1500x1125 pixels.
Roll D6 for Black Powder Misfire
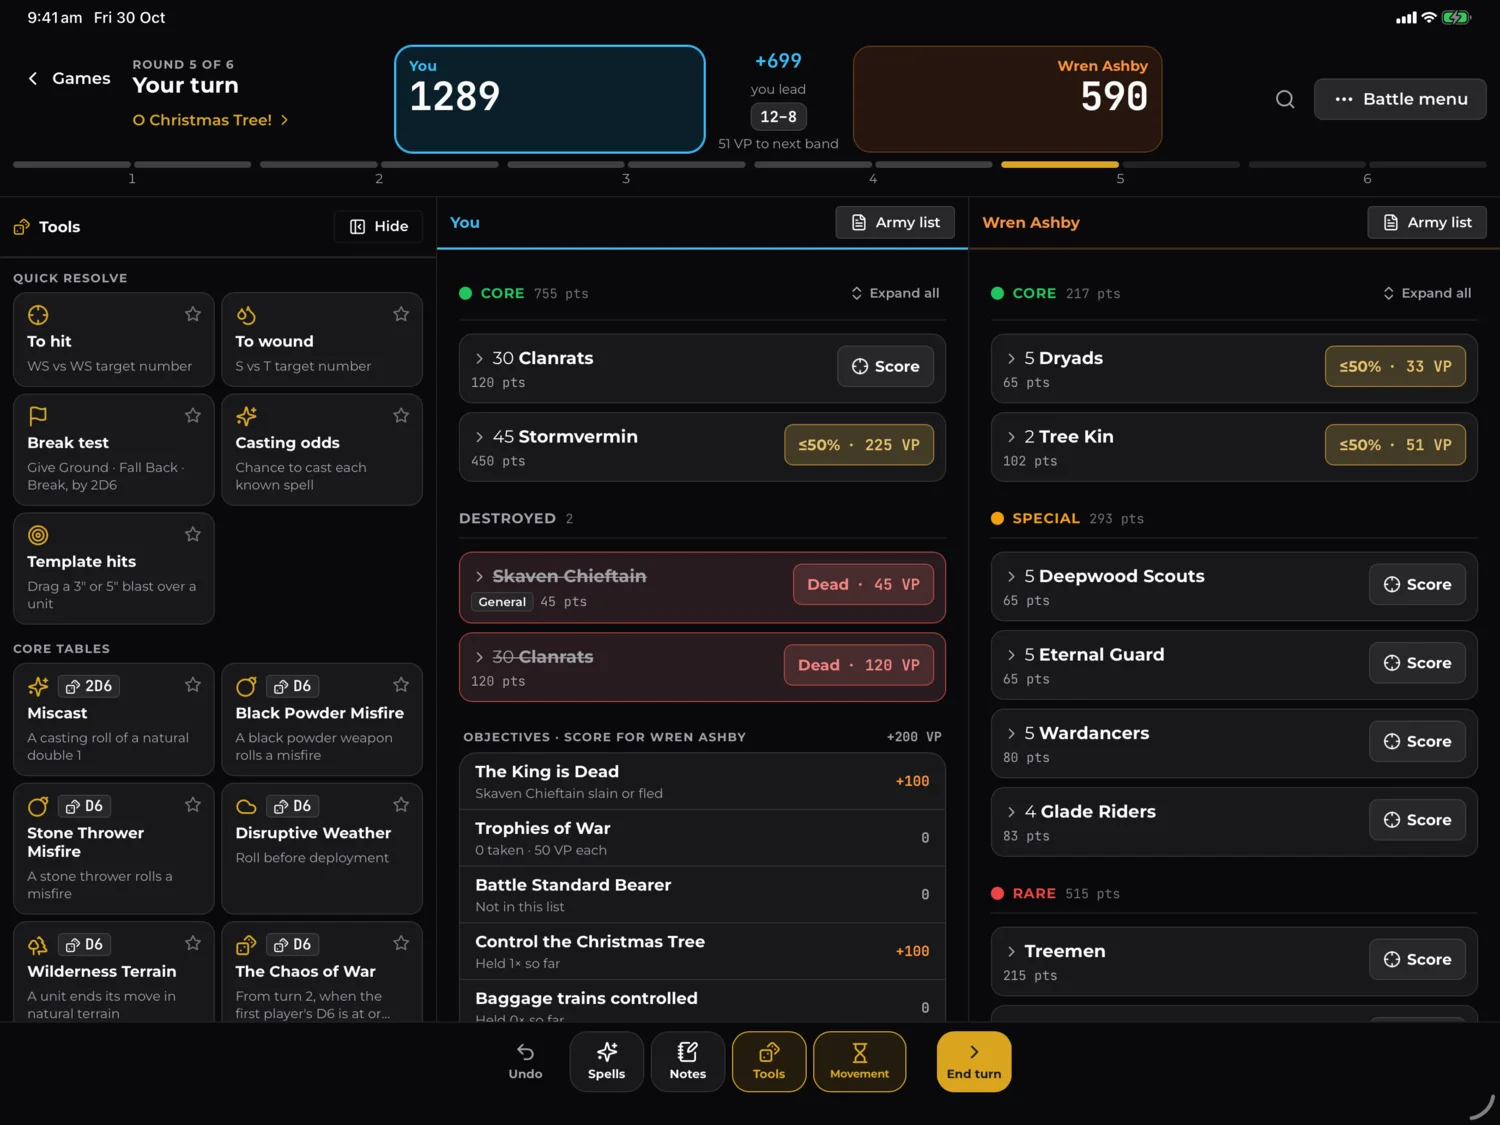click(x=292, y=686)
